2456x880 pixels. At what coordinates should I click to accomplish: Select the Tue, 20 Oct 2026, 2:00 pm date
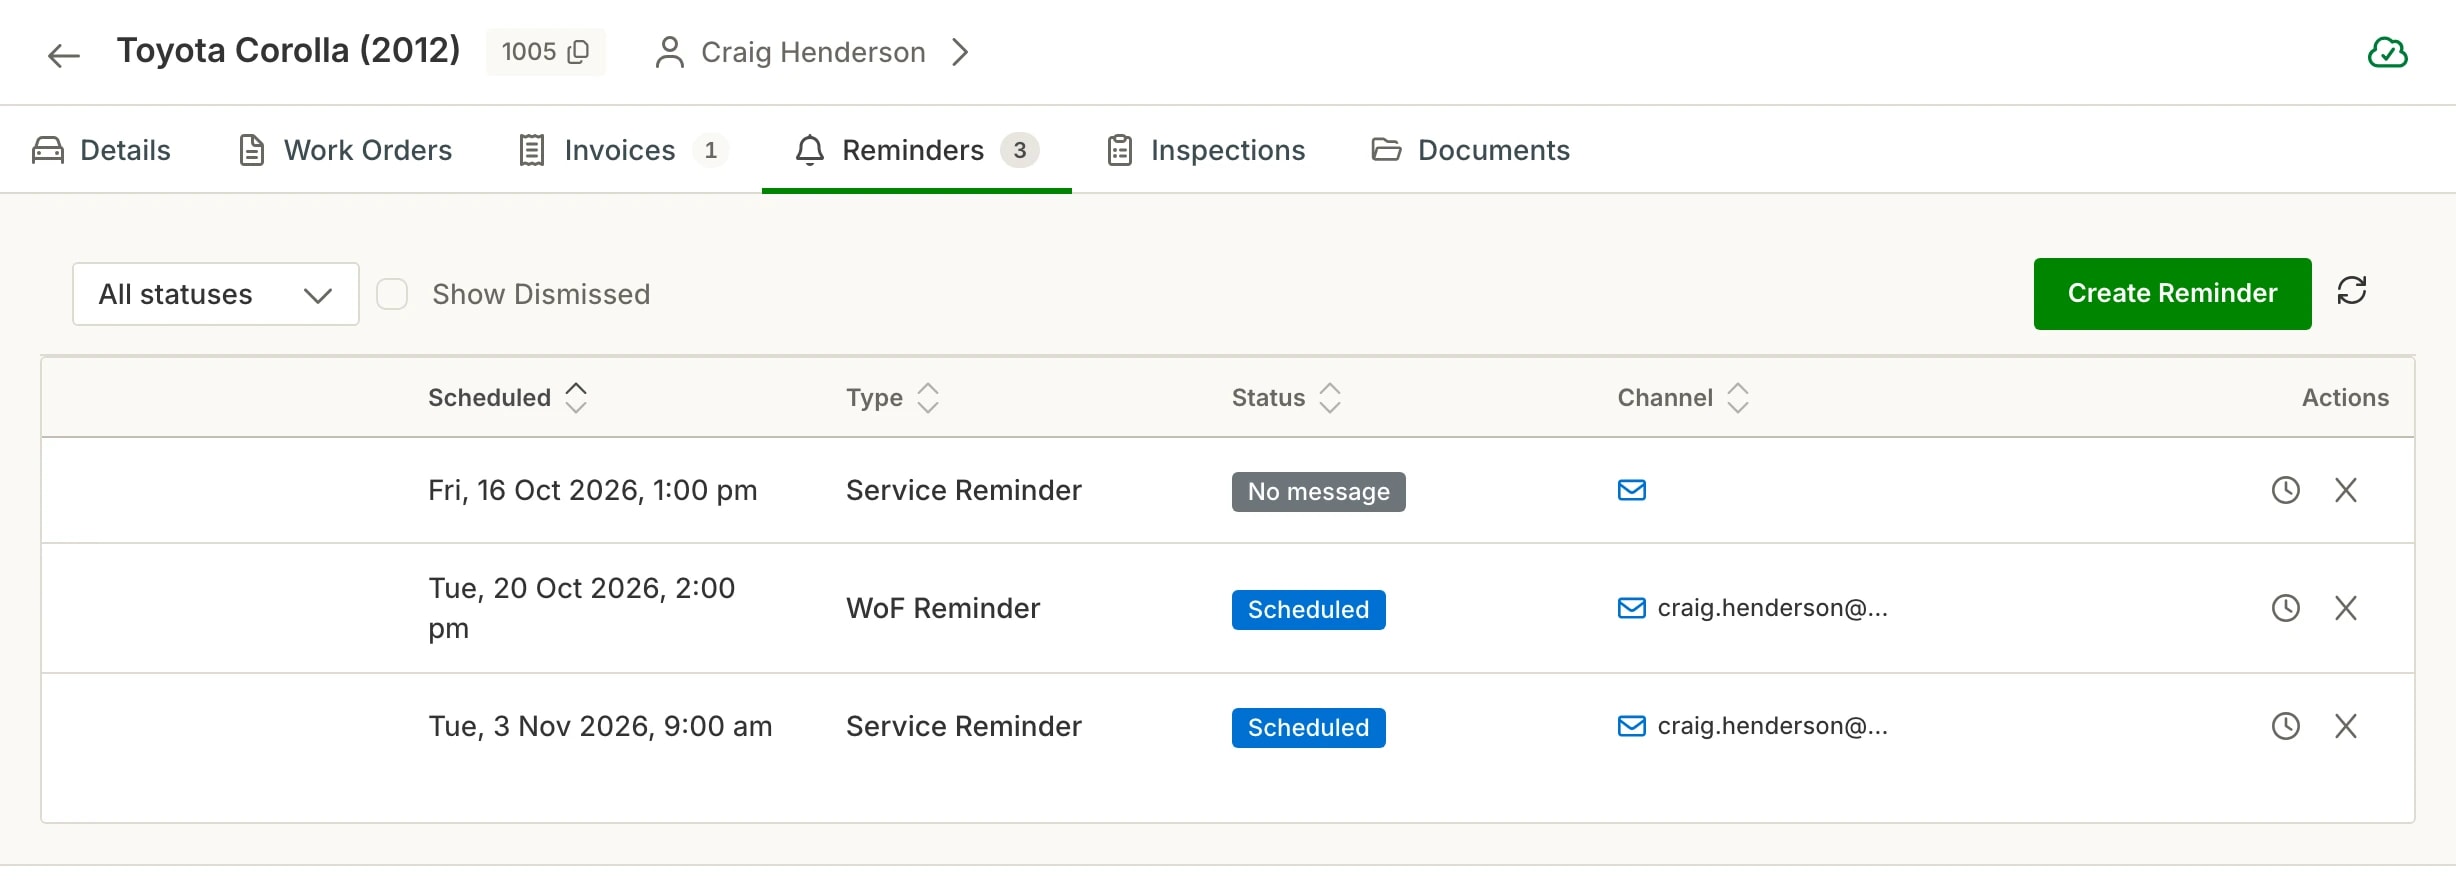pyautogui.click(x=582, y=608)
